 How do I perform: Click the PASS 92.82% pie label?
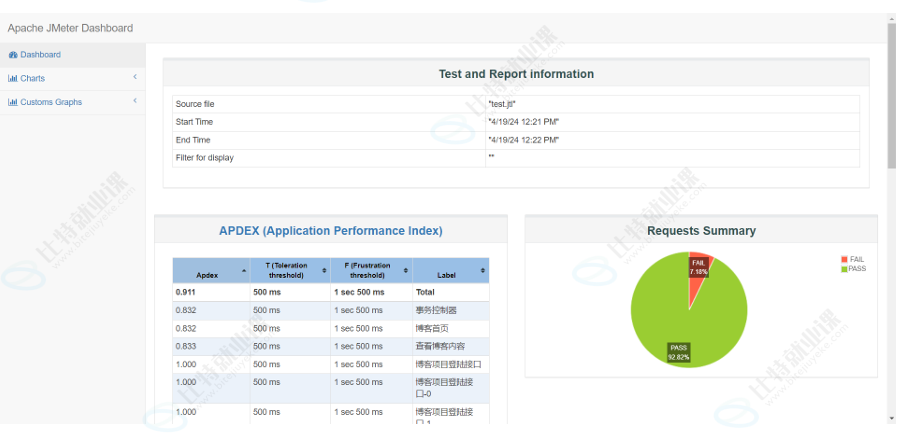[678, 352]
